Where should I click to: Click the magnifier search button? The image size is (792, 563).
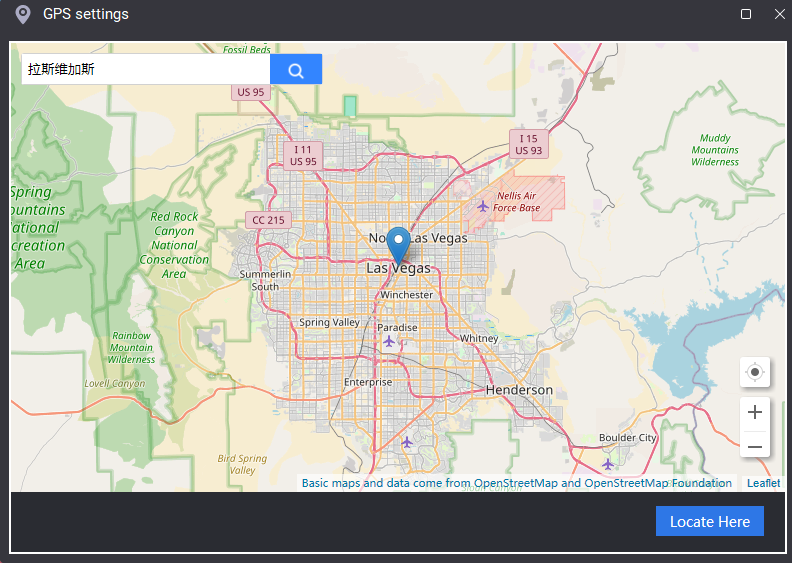(x=295, y=70)
